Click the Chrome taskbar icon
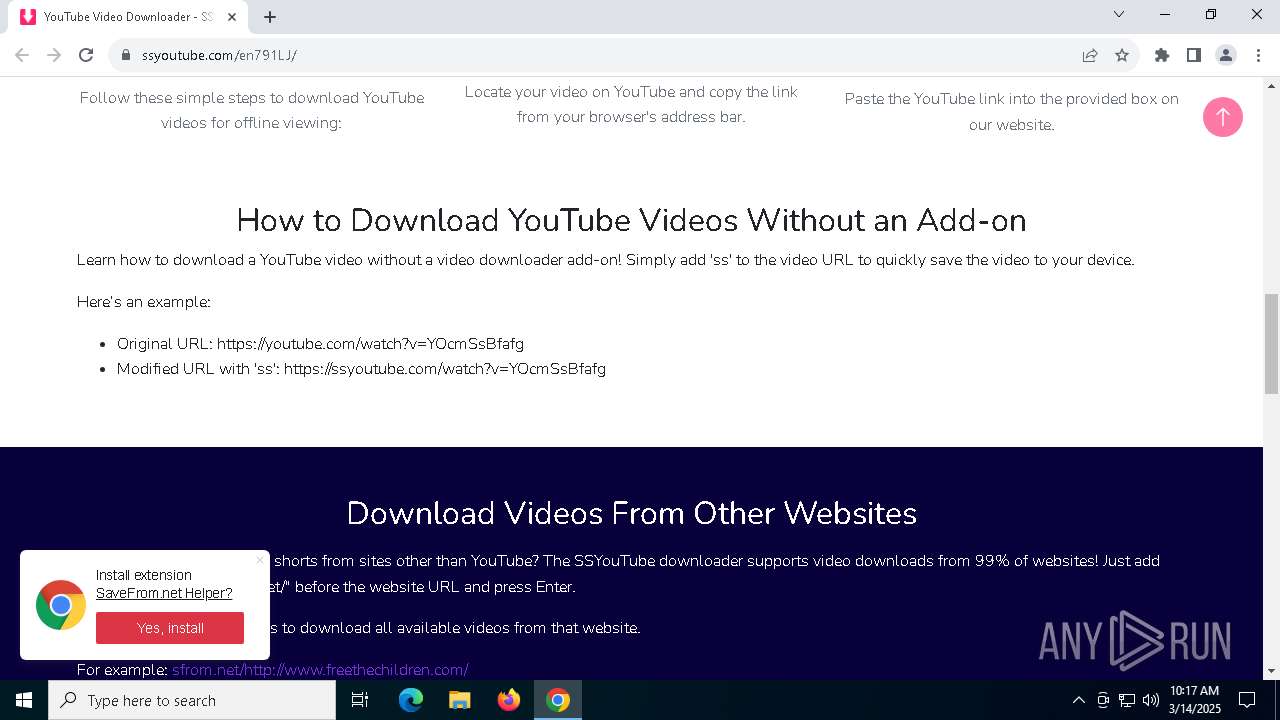This screenshot has width=1280, height=720. pos(558,700)
